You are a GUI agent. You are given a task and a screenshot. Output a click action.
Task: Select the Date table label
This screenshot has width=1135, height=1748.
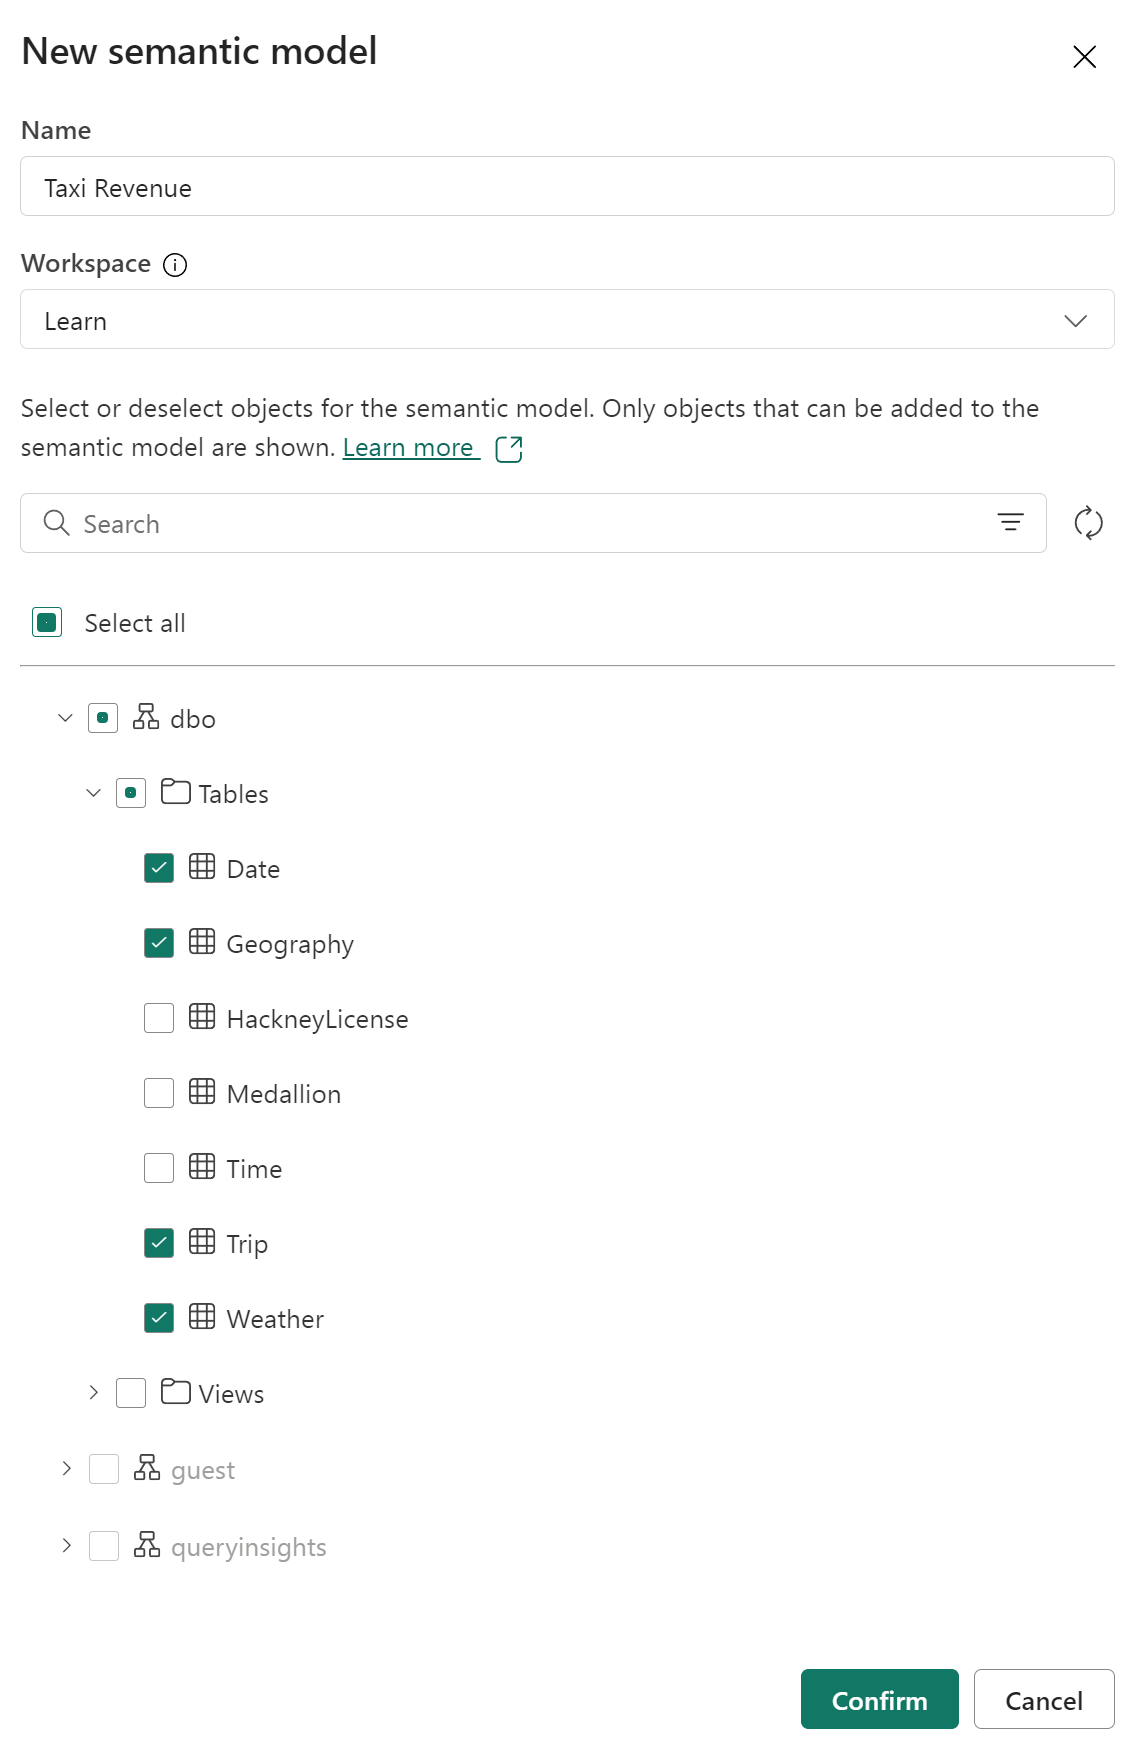(x=253, y=869)
